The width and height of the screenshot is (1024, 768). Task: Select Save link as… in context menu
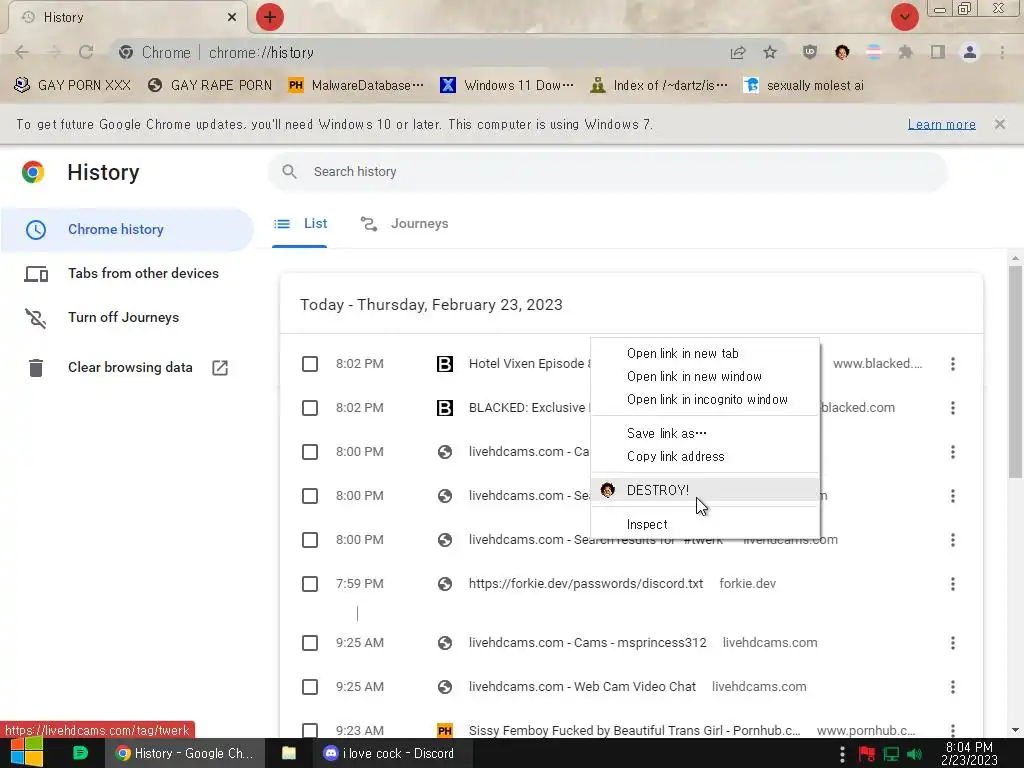point(705,434)
